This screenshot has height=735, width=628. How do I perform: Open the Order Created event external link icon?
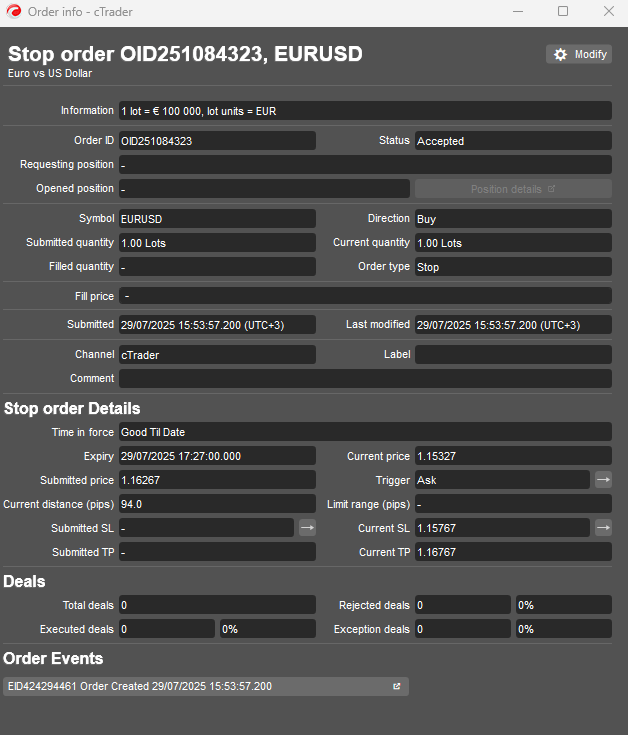[x=396, y=686]
